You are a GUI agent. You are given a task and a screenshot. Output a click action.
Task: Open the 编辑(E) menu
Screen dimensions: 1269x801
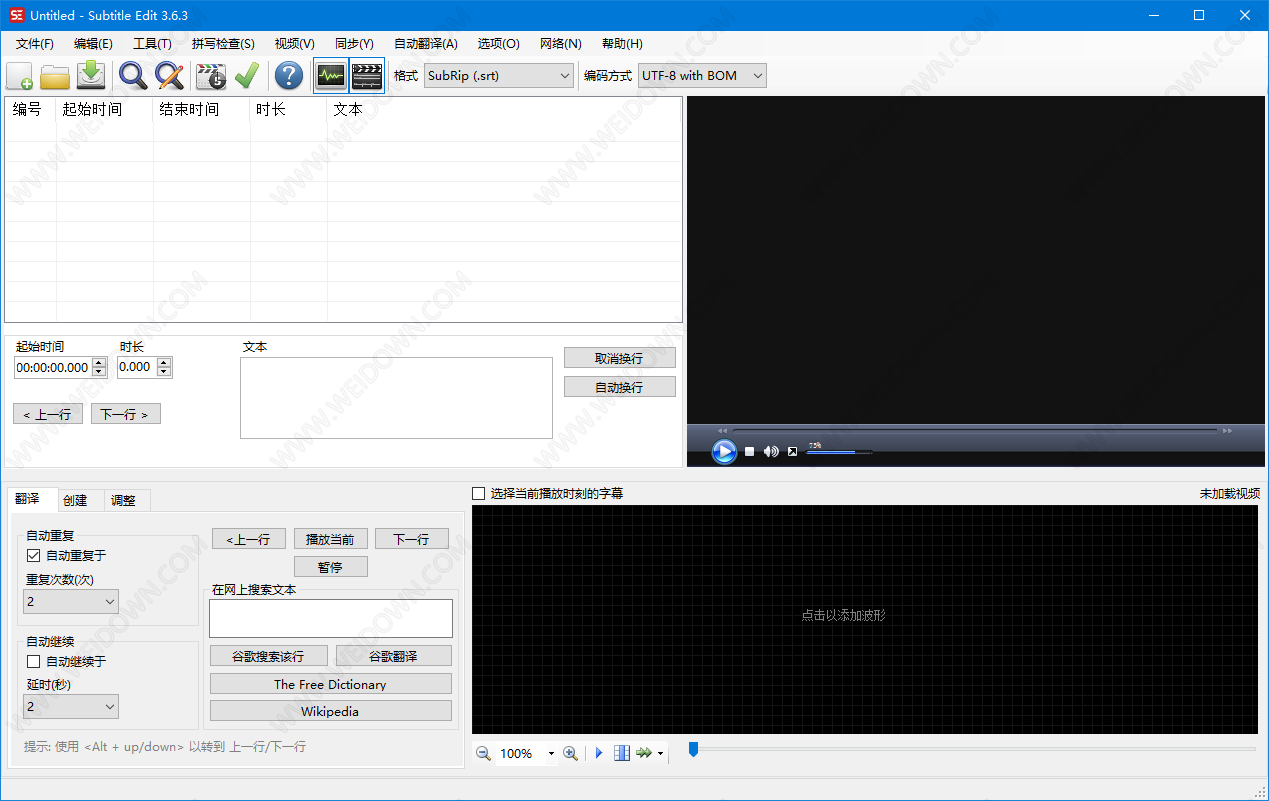[x=93, y=44]
